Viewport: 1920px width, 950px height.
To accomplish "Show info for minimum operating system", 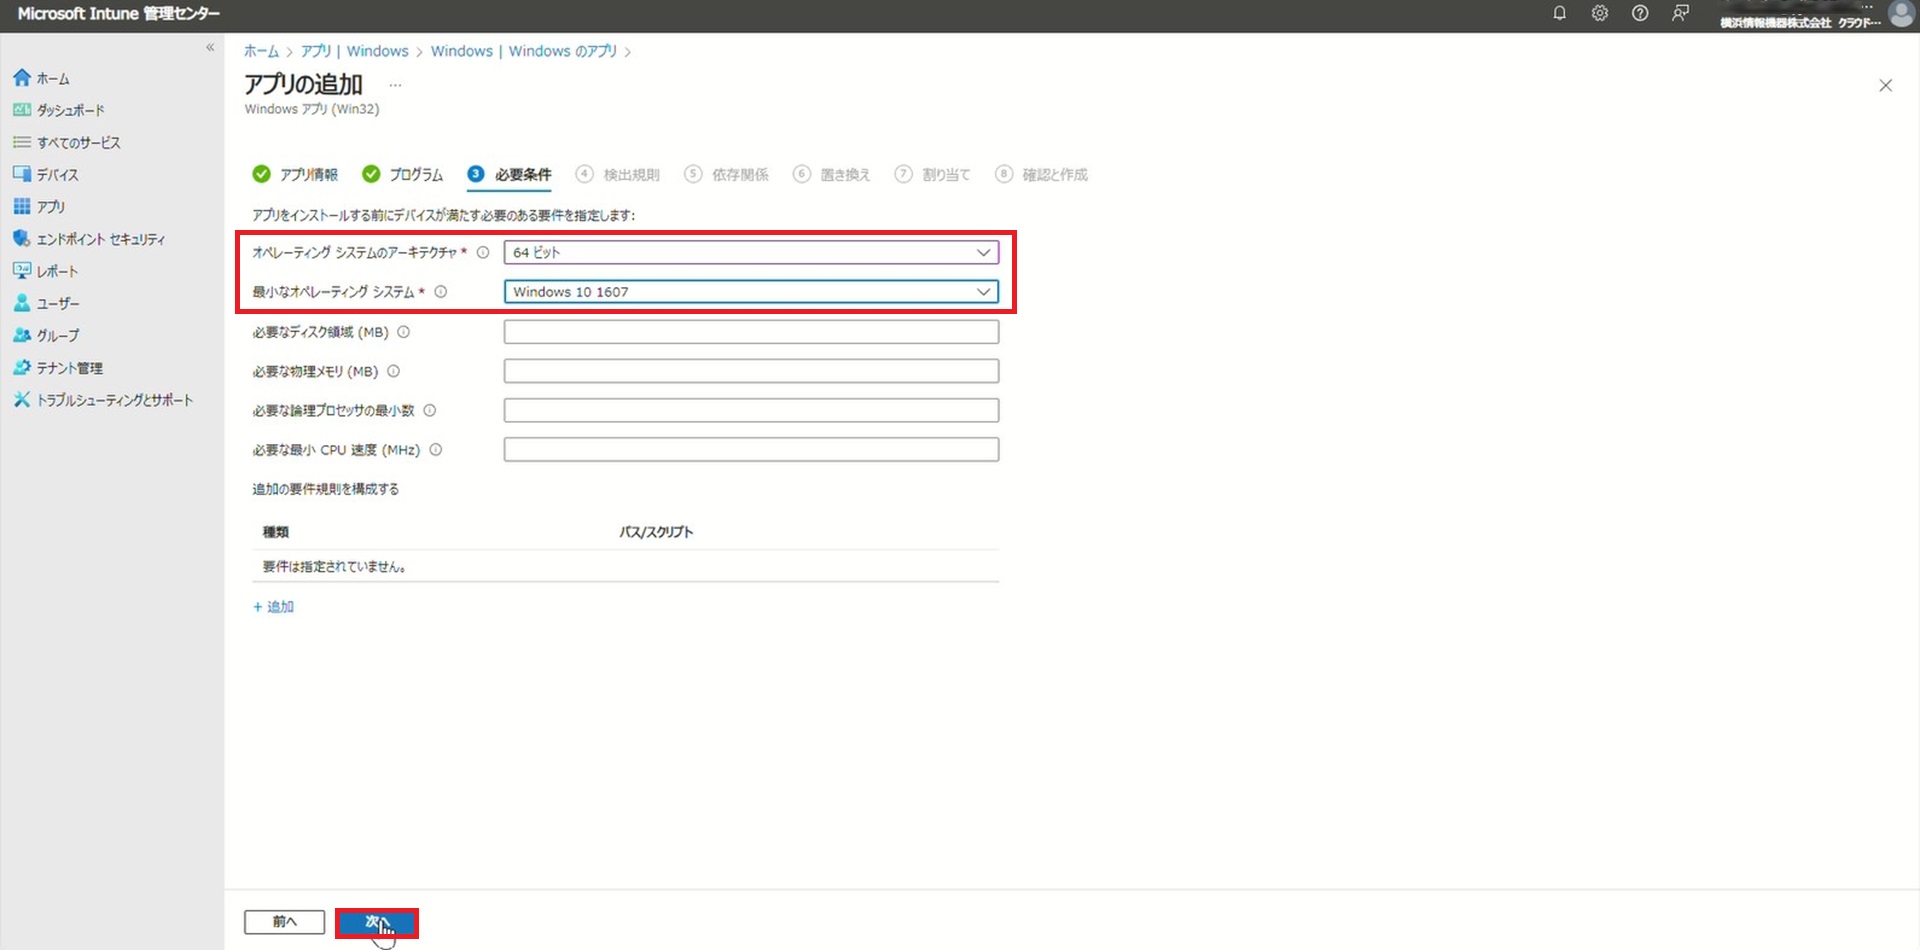I will [440, 292].
